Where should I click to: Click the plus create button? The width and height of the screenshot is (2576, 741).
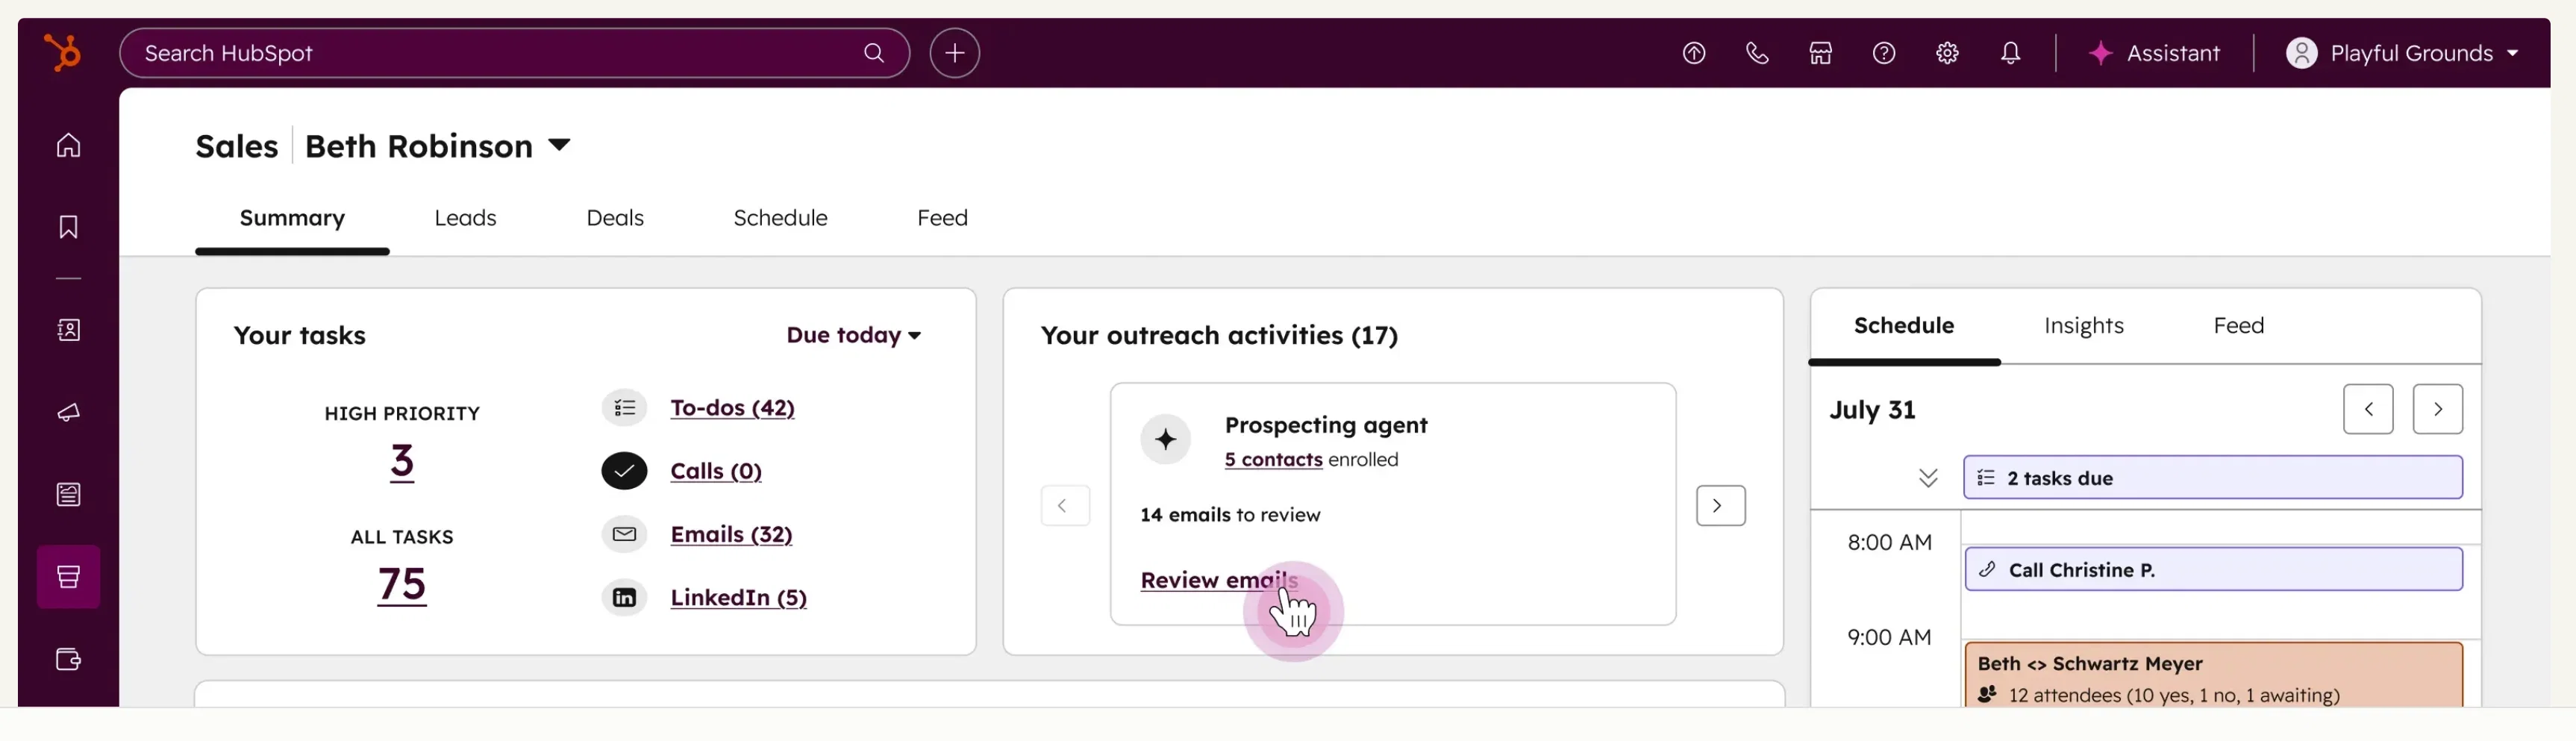pyautogui.click(x=955, y=53)
